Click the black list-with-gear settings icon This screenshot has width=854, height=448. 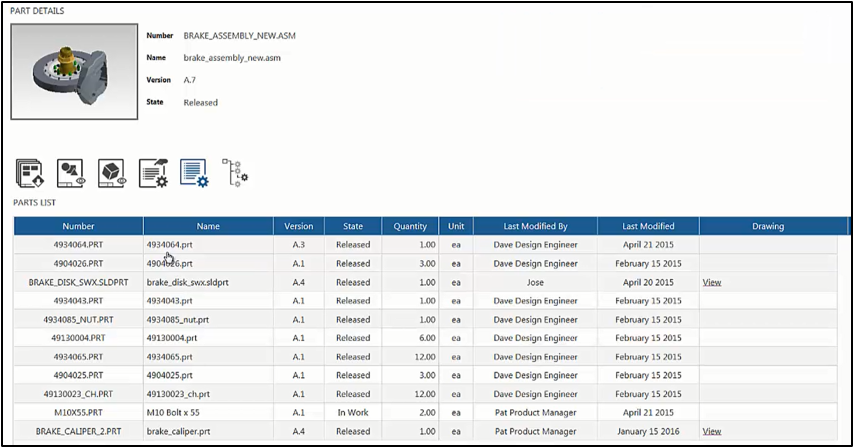point(153,173)
